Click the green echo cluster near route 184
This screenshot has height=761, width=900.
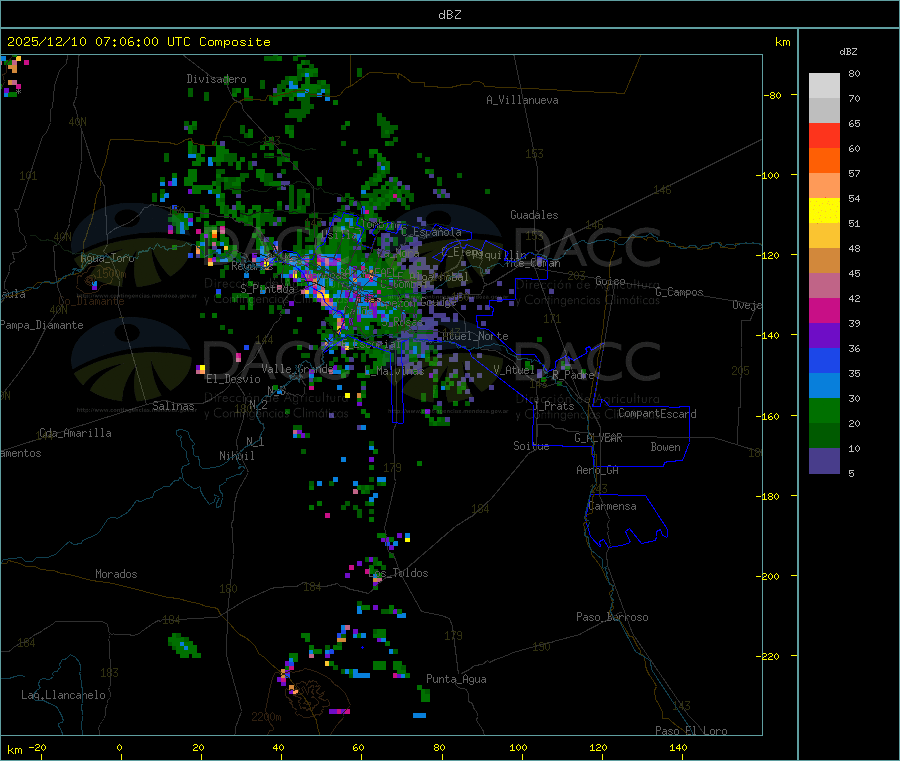(184, 646)
